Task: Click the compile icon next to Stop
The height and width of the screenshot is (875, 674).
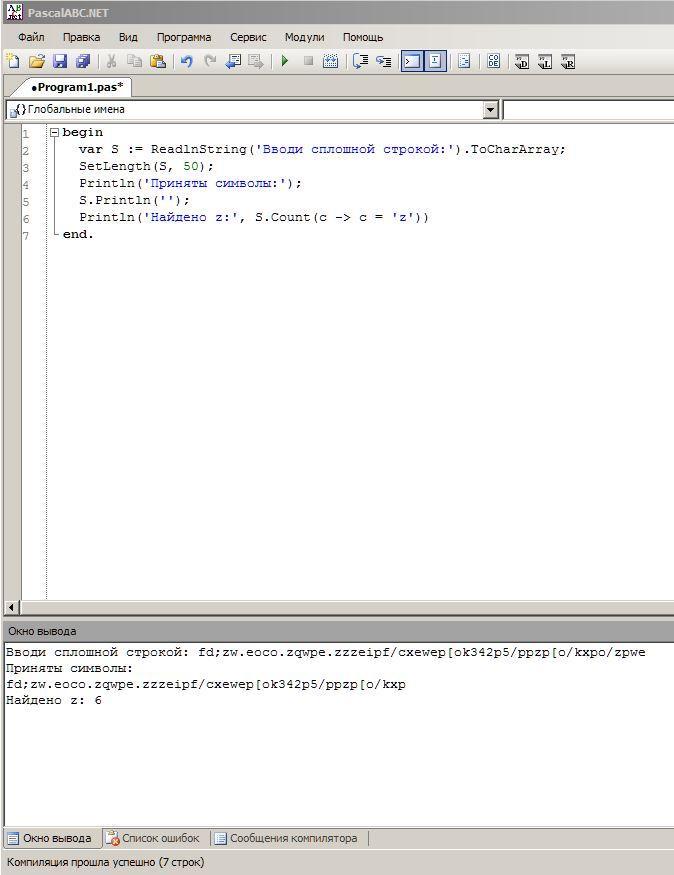Action: coord(331,61)
